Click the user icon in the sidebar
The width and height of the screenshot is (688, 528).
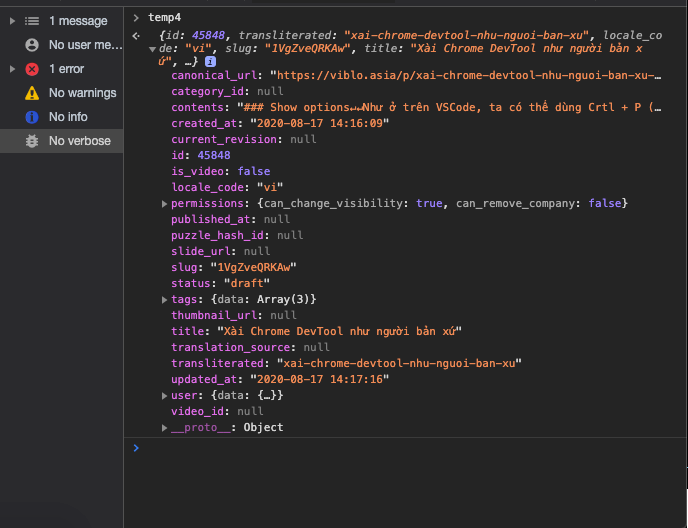tap(32, 44)
